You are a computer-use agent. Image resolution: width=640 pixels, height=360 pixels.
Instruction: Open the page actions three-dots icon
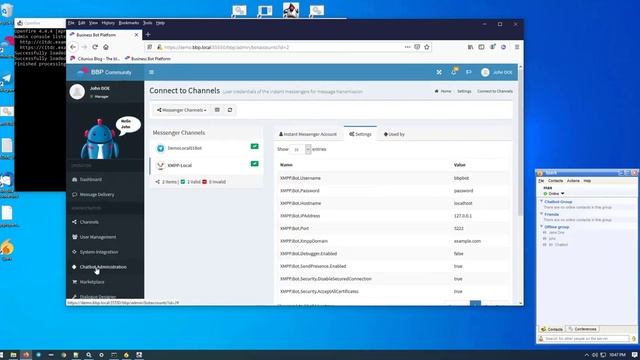coord(407,47)
